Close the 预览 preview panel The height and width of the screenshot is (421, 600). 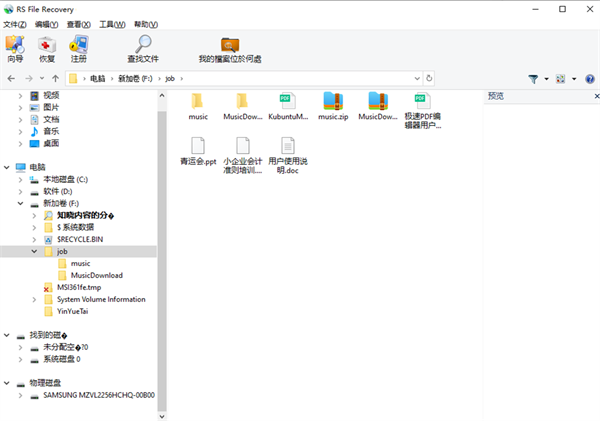596,96
